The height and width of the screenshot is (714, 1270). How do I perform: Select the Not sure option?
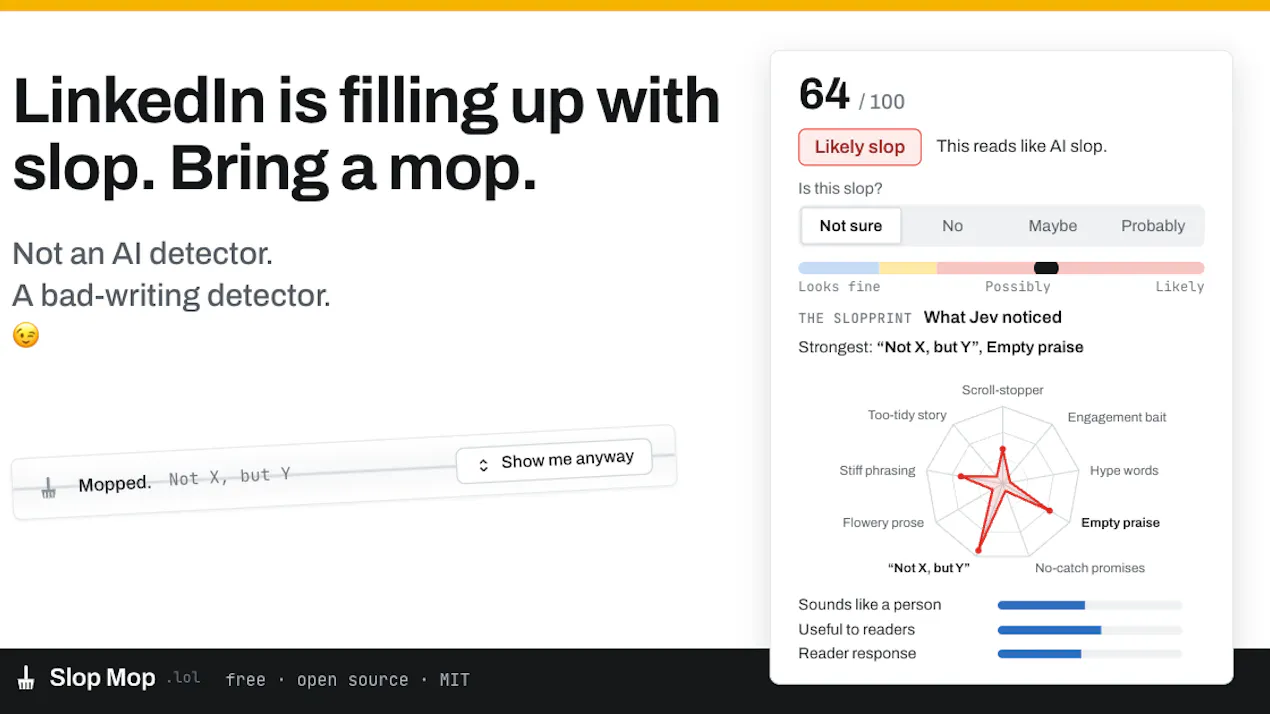[851, 226]
